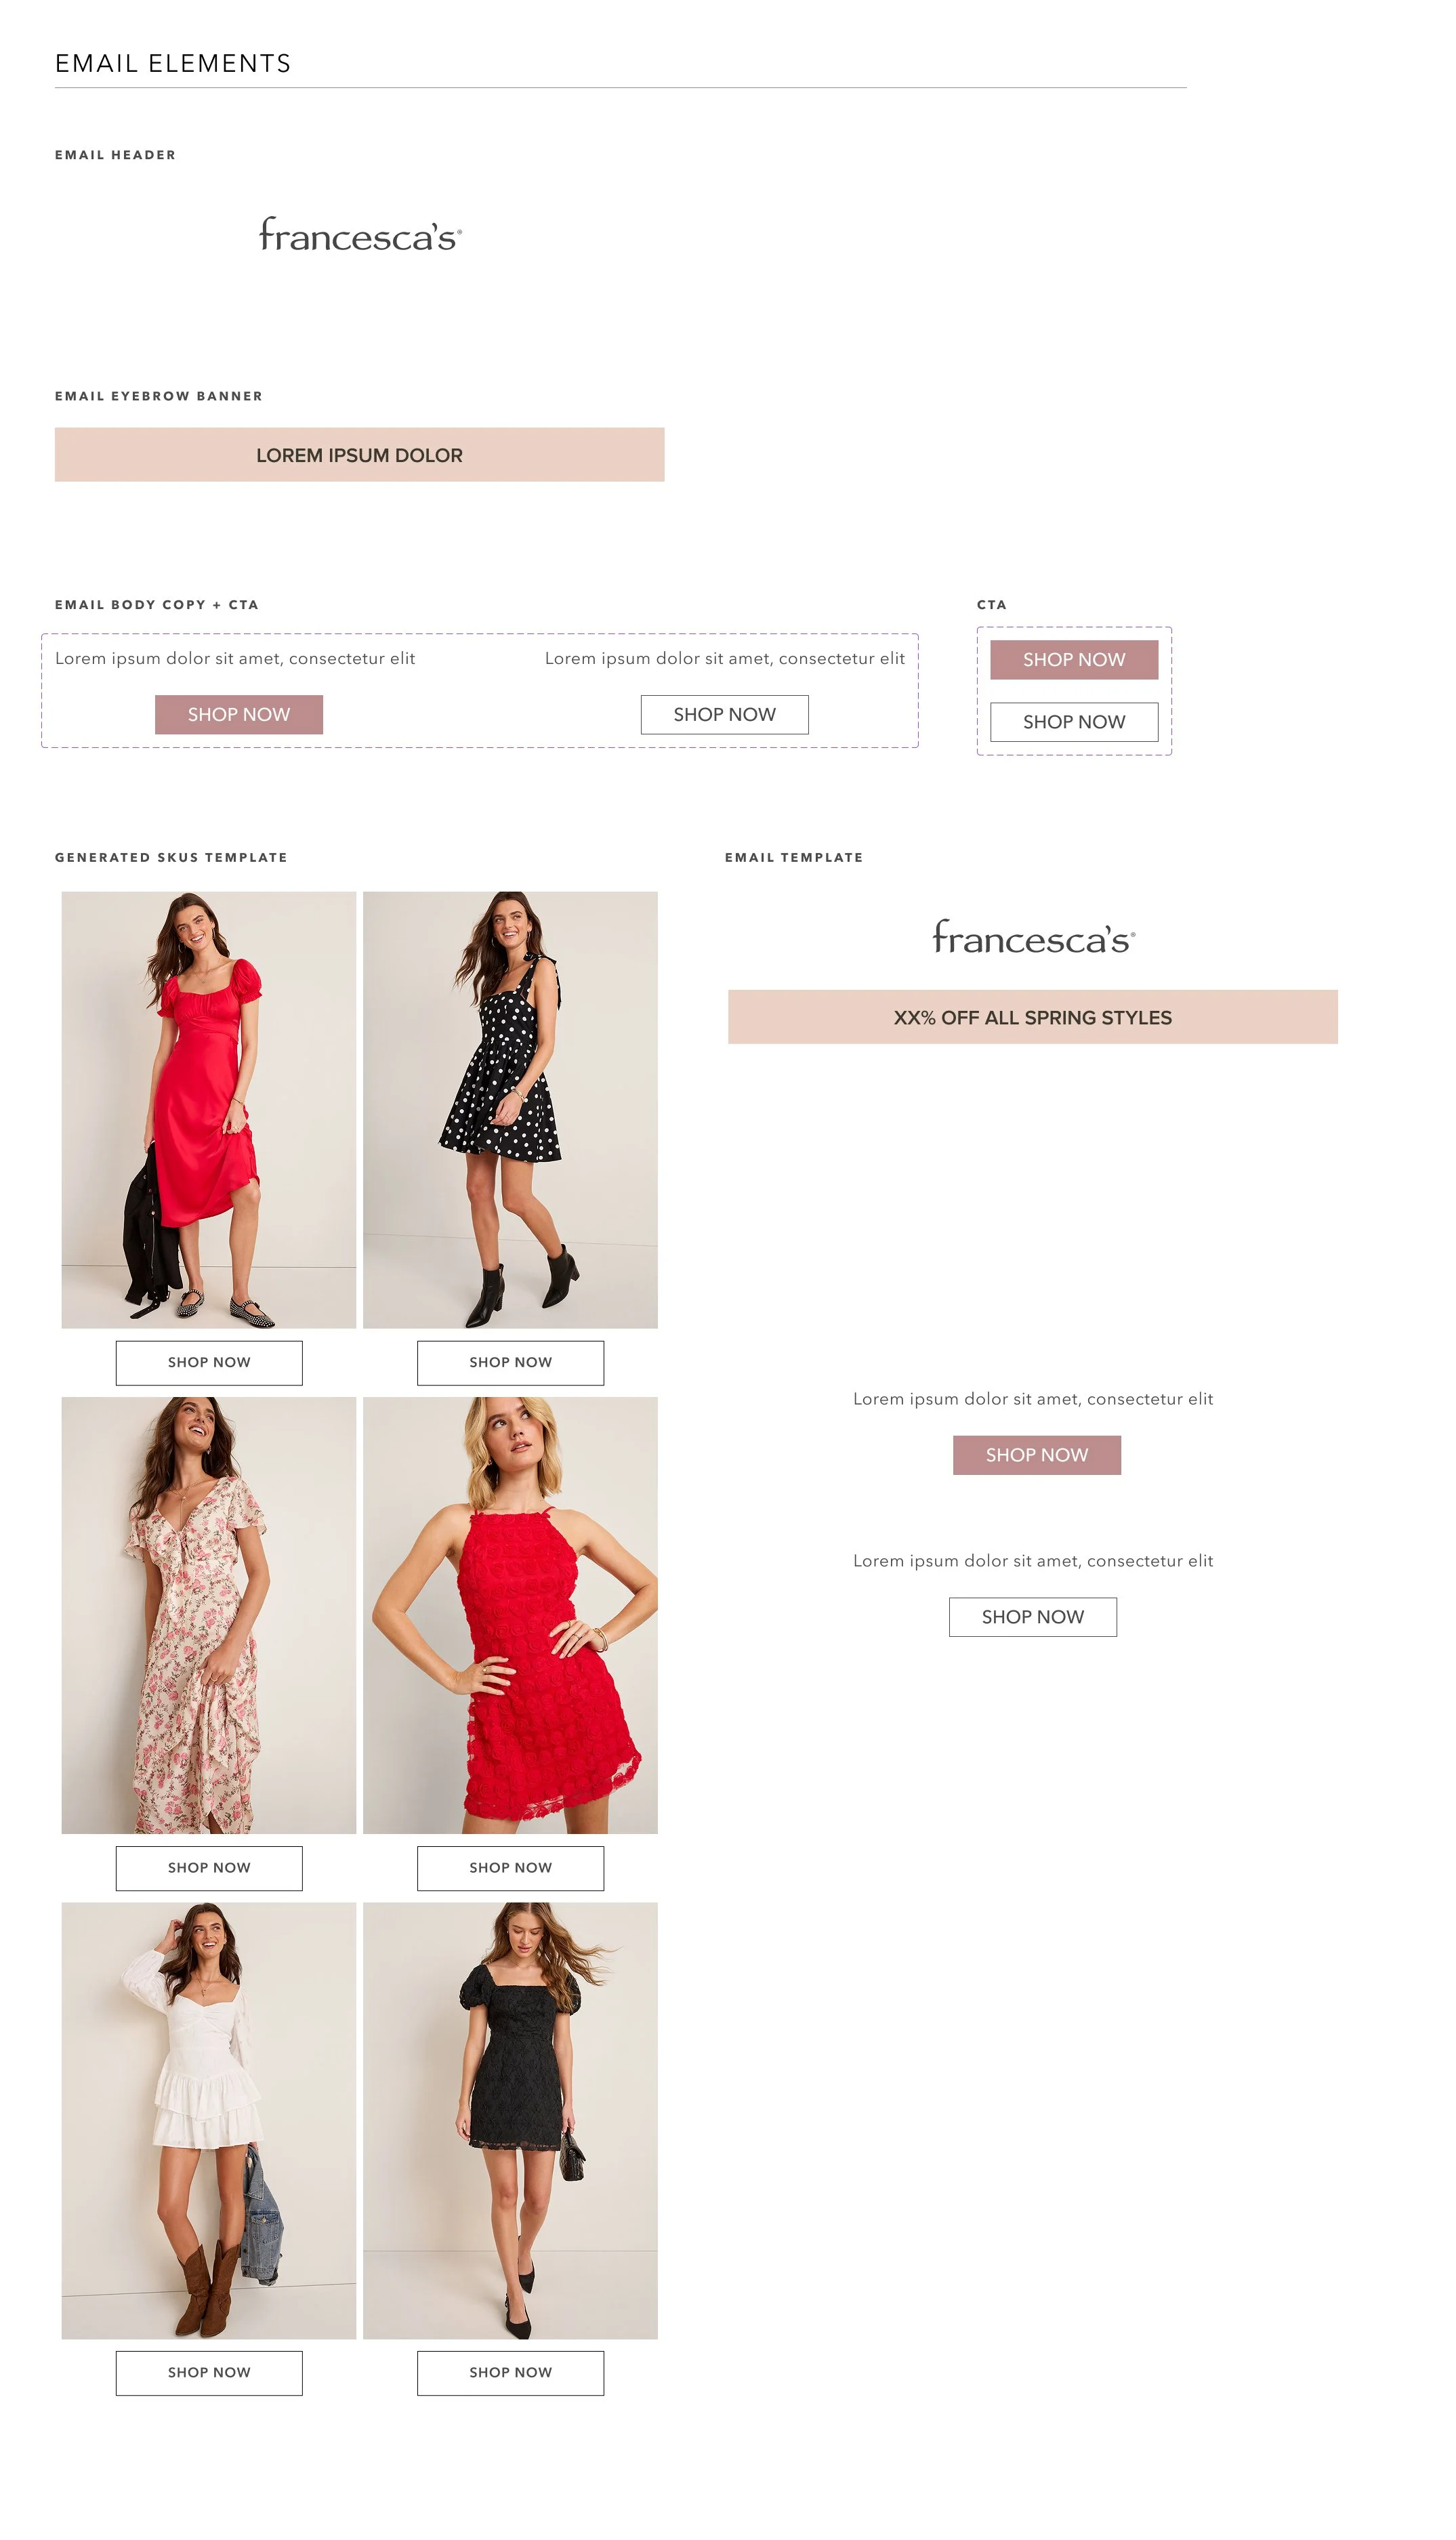Select the white ruffle dress photo

[x=209, y=2120]
